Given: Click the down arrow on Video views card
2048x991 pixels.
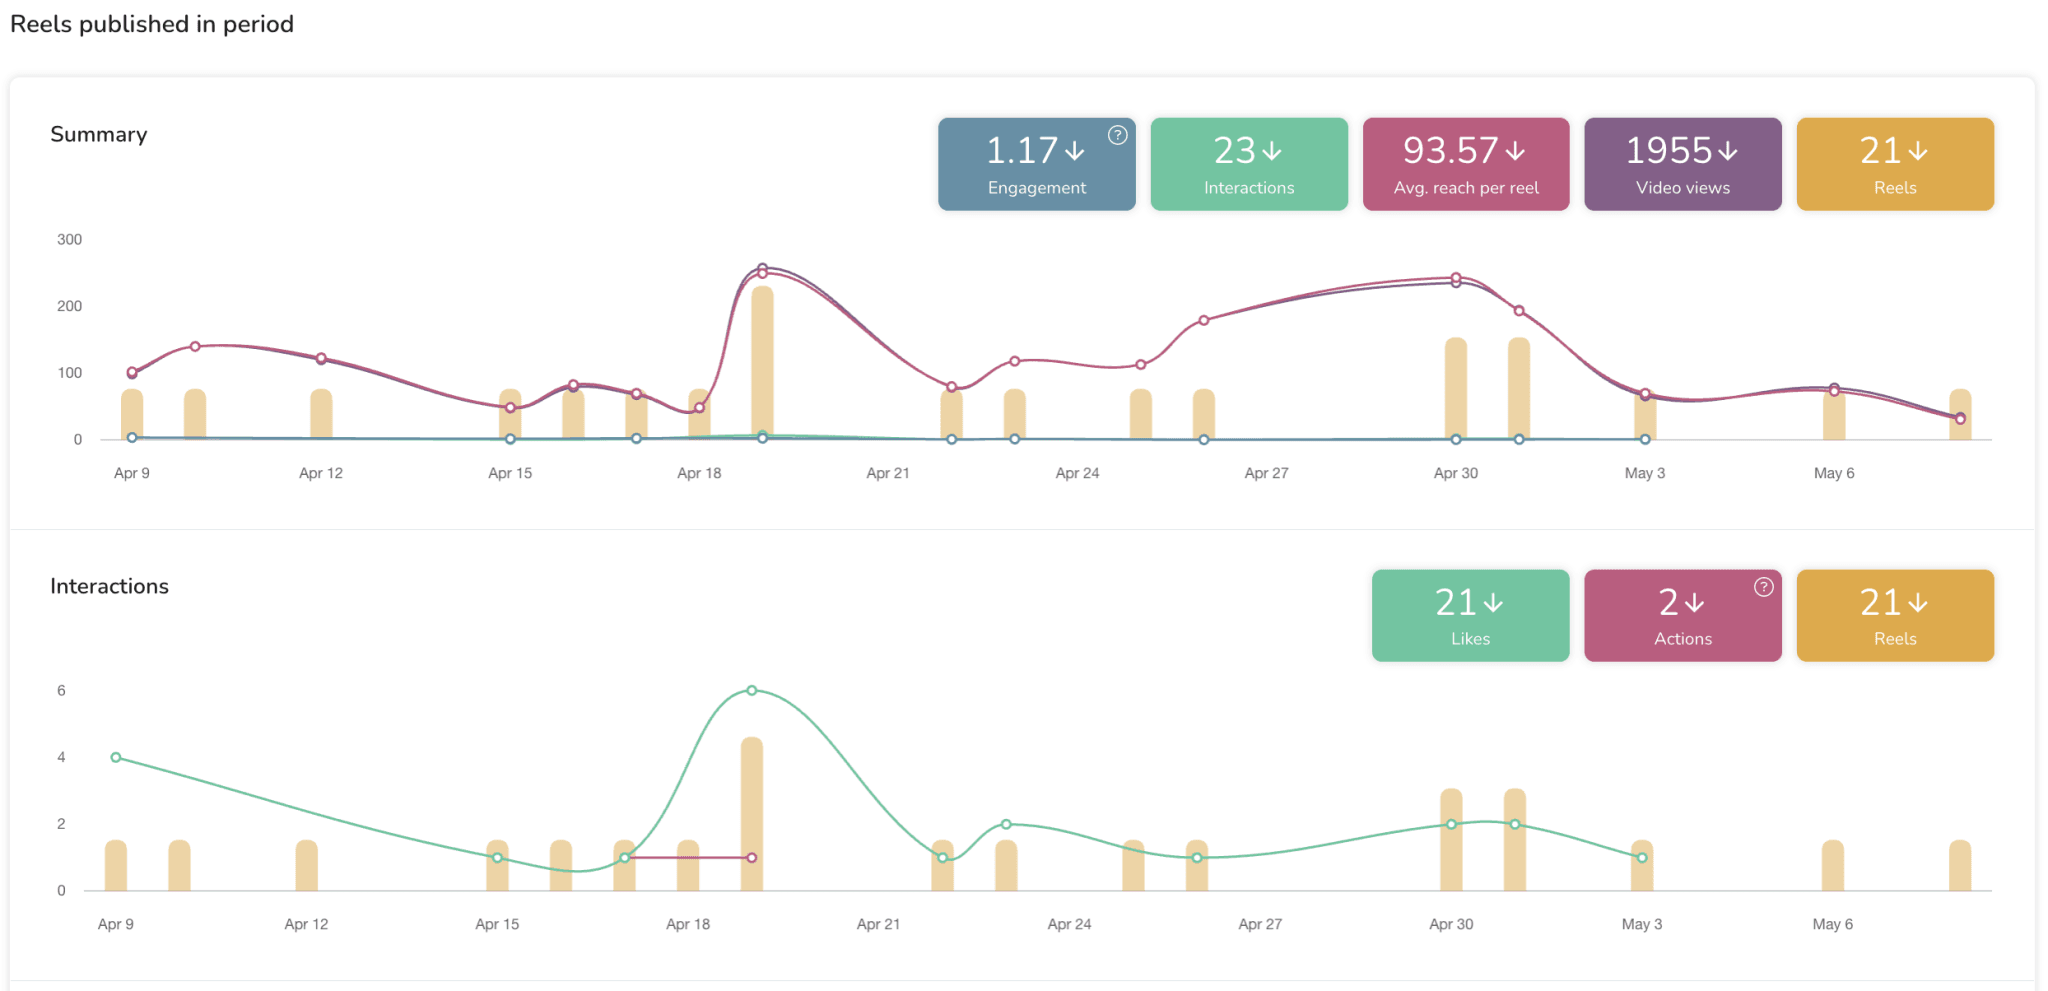Looking at the screenshot, I should click(1728, 151).
